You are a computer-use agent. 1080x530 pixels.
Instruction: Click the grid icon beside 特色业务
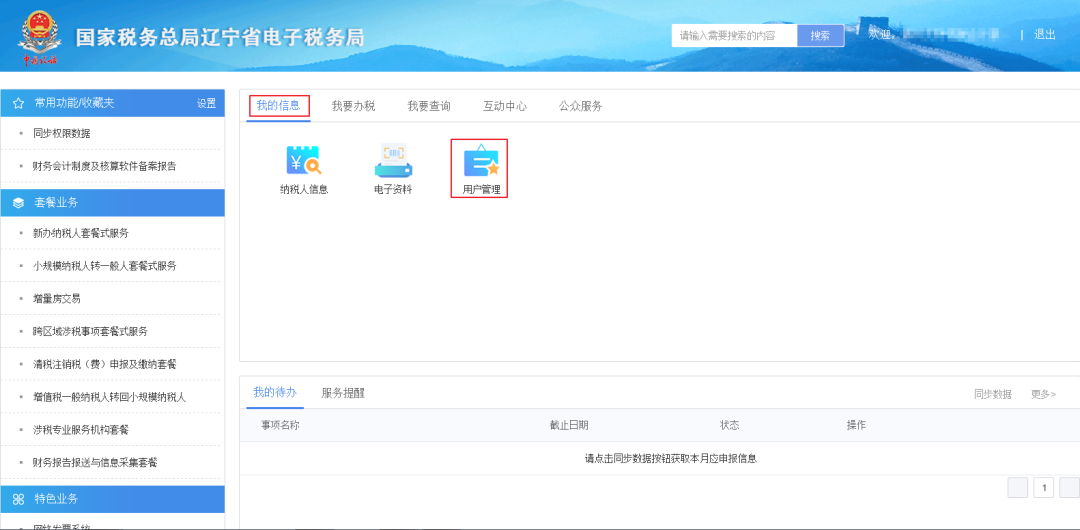pyautogui.click(x=19, y=499)
